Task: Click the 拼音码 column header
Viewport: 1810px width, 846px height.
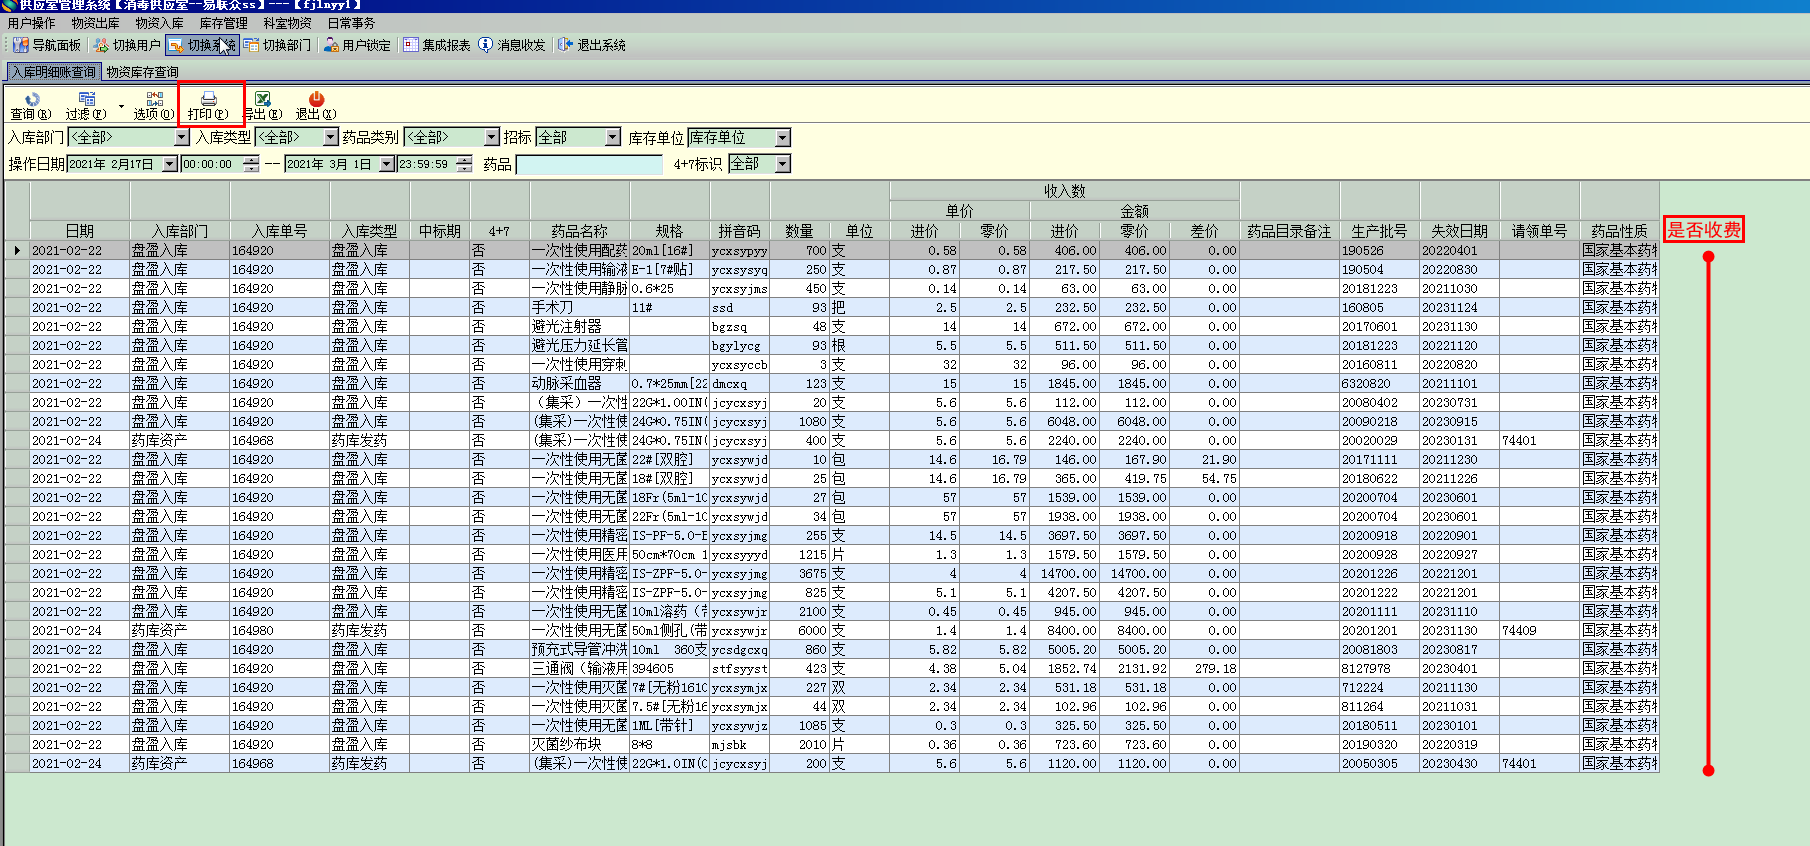Action: coord(740,231)
